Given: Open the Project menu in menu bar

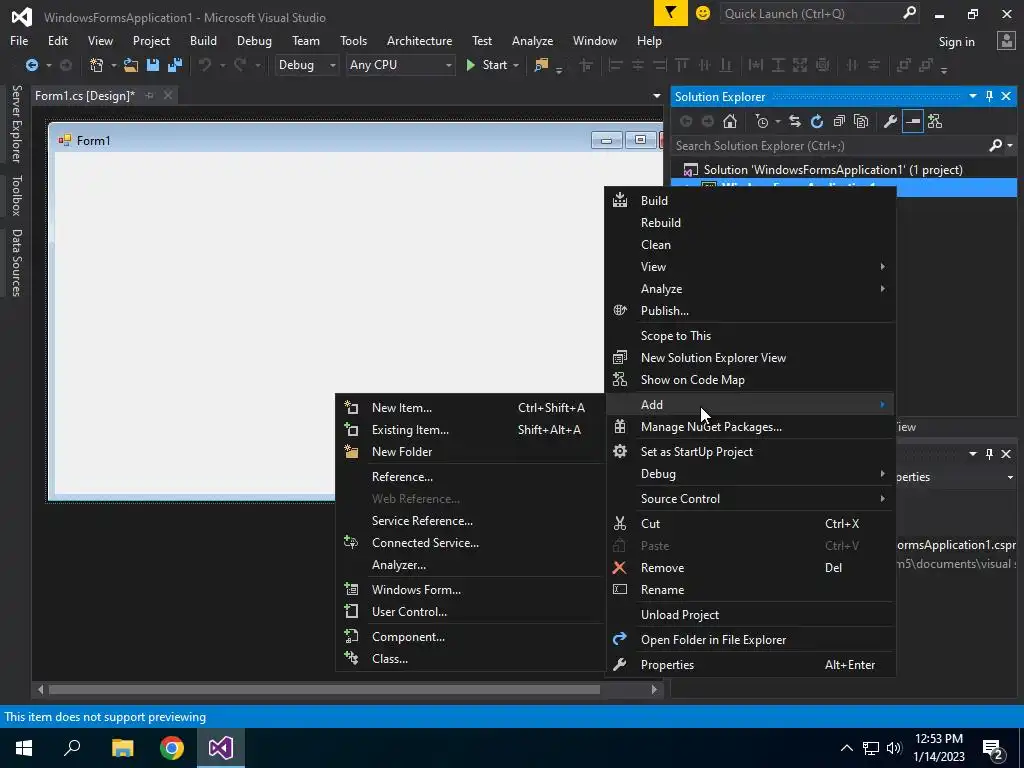Looking at the screenshot, I should coord(151,40).
